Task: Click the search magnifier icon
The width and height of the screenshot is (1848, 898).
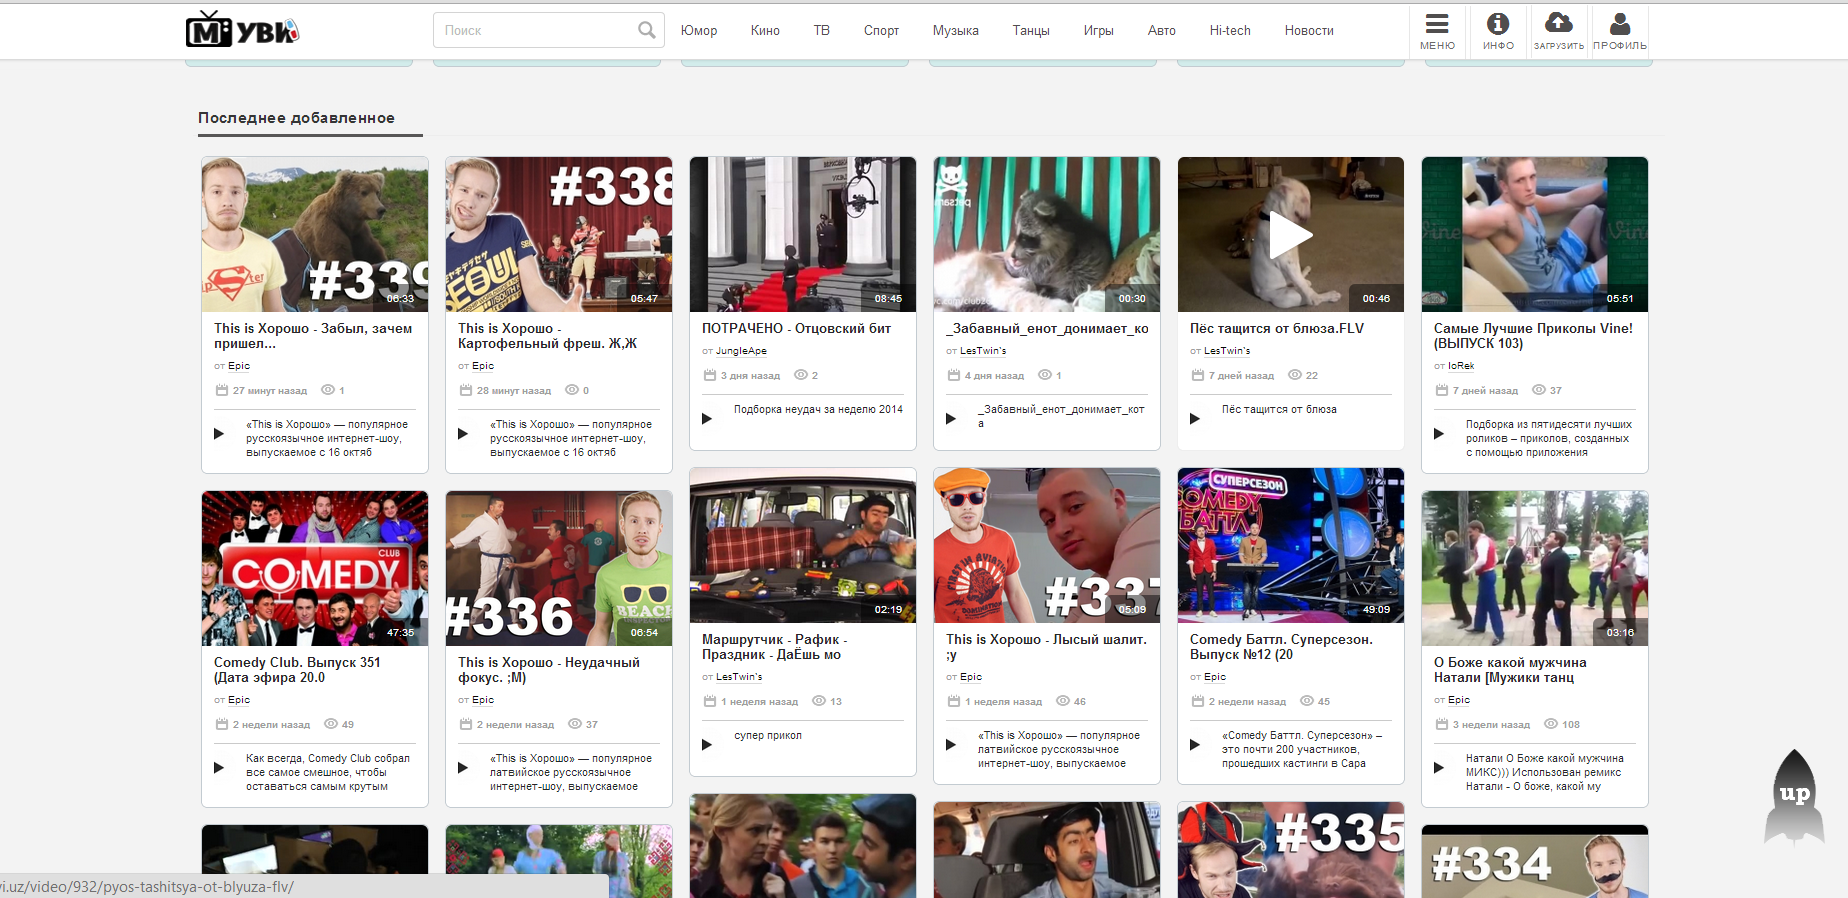Action: 647,30
